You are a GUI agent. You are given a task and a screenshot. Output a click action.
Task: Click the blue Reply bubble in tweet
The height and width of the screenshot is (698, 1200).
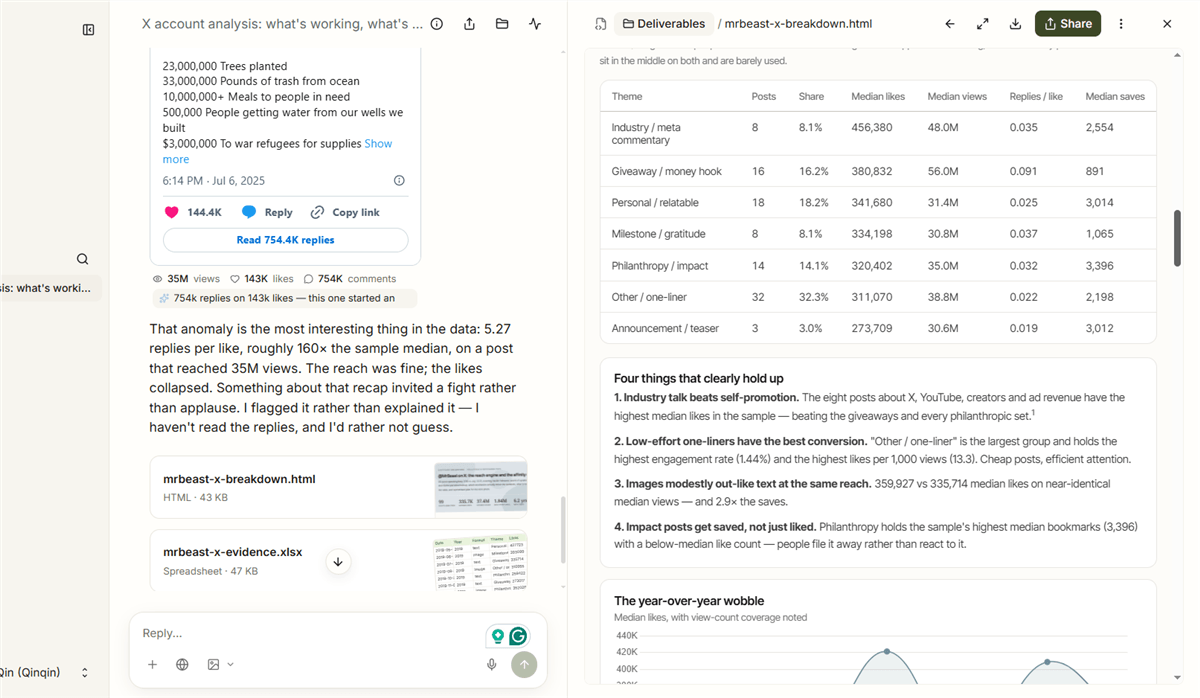pyautogui.click(x=249, y=212)
